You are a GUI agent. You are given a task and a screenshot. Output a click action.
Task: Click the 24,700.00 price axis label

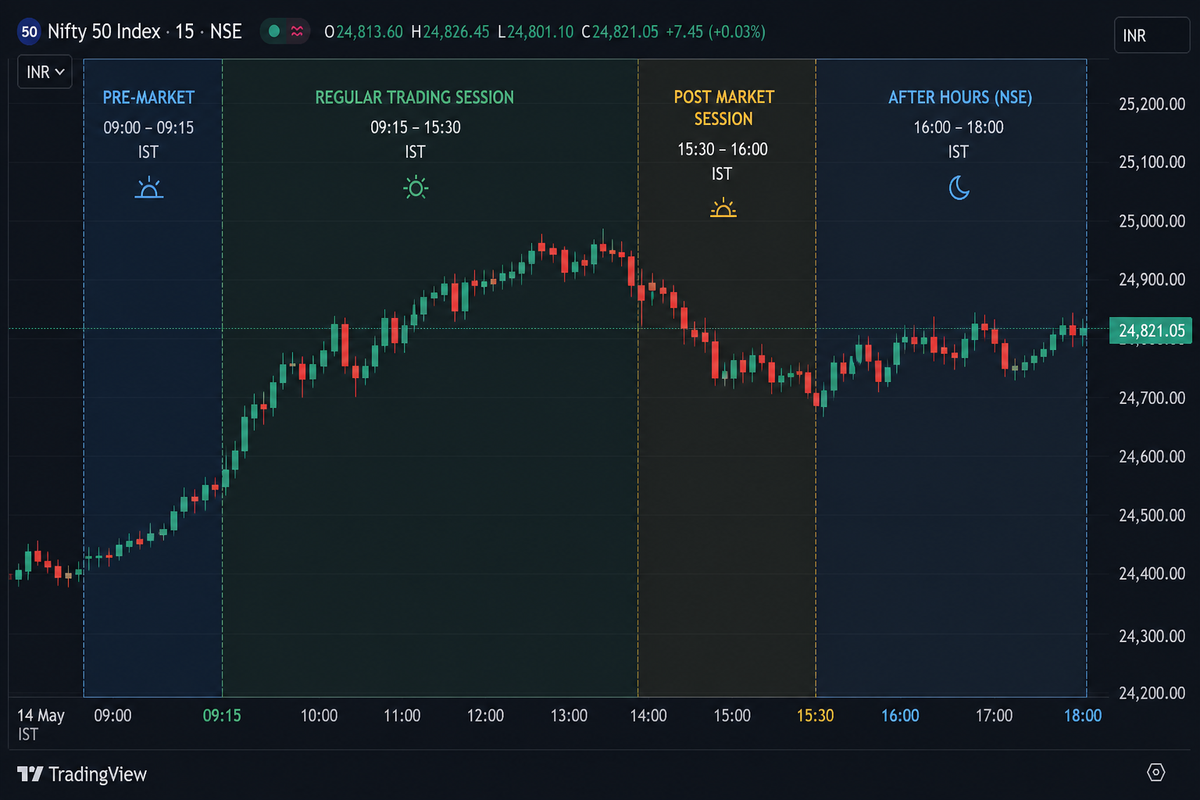1152,398
